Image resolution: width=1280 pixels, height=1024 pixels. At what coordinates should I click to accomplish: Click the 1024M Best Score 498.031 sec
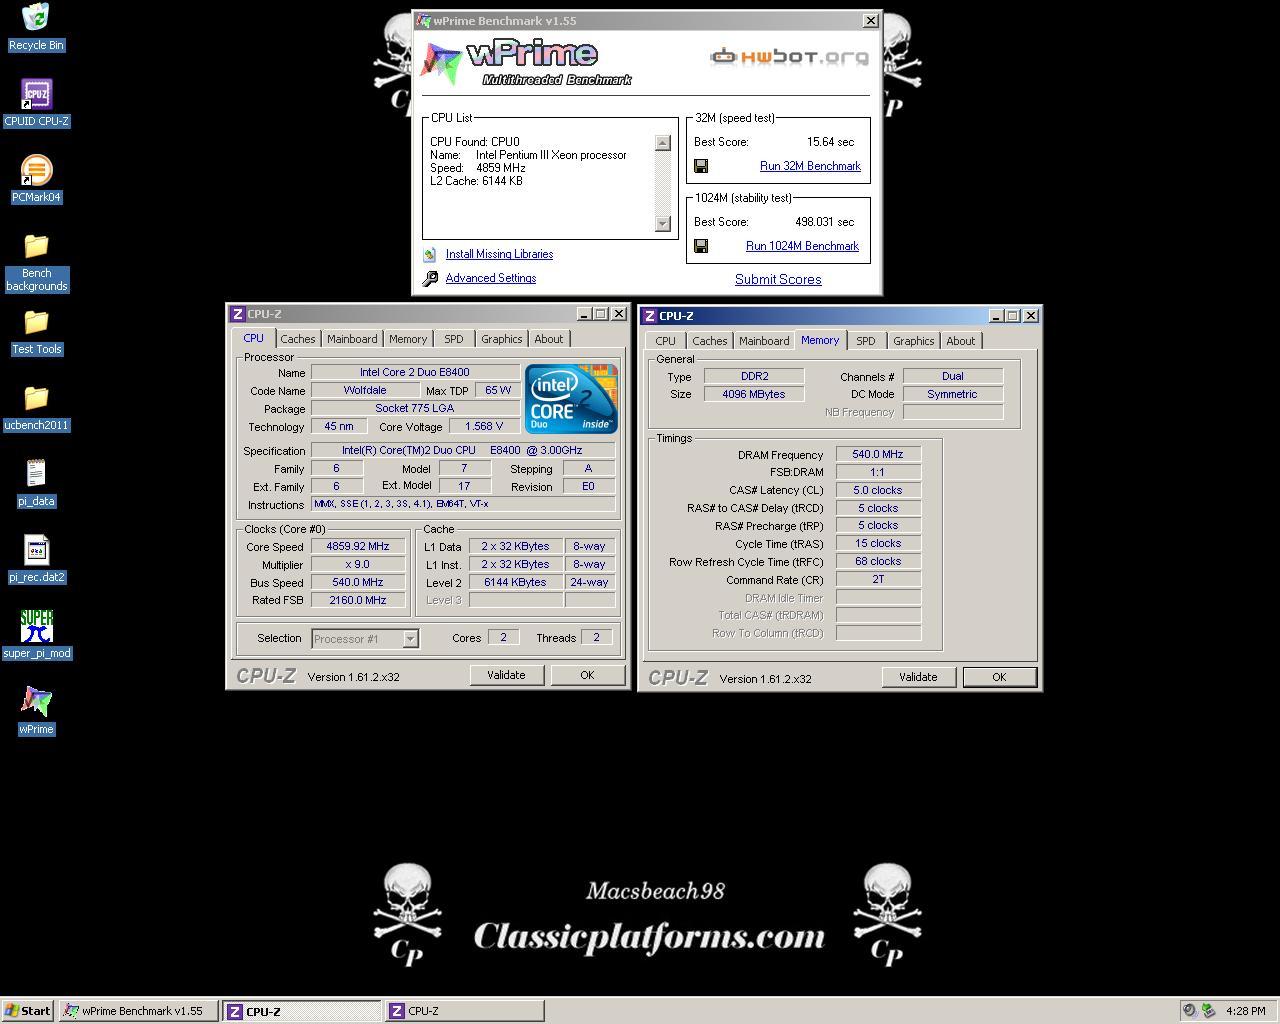pos(825,222)
